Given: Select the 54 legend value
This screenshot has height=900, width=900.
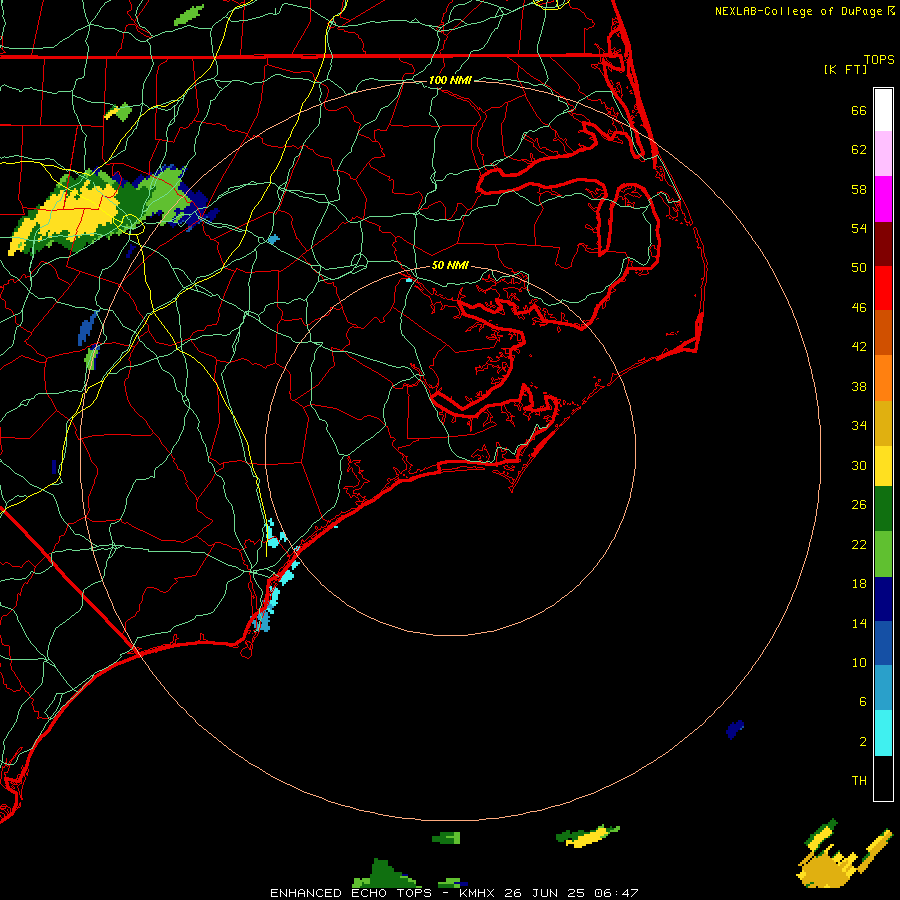Looking at the screenshot, I should [x=859, y=228].
